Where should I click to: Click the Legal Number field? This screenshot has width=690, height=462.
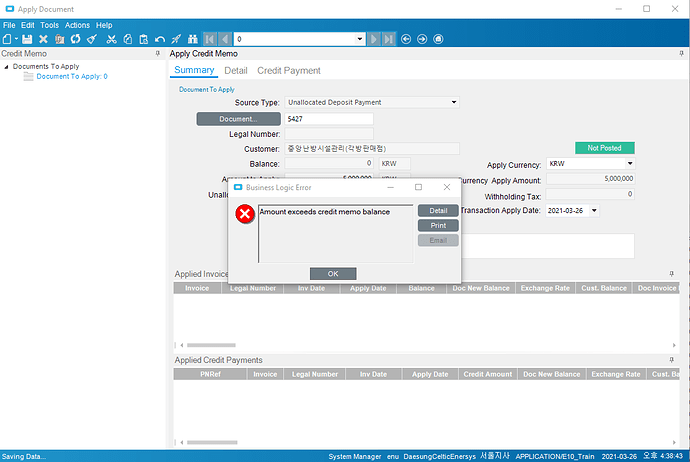click(x=329, y=134)
